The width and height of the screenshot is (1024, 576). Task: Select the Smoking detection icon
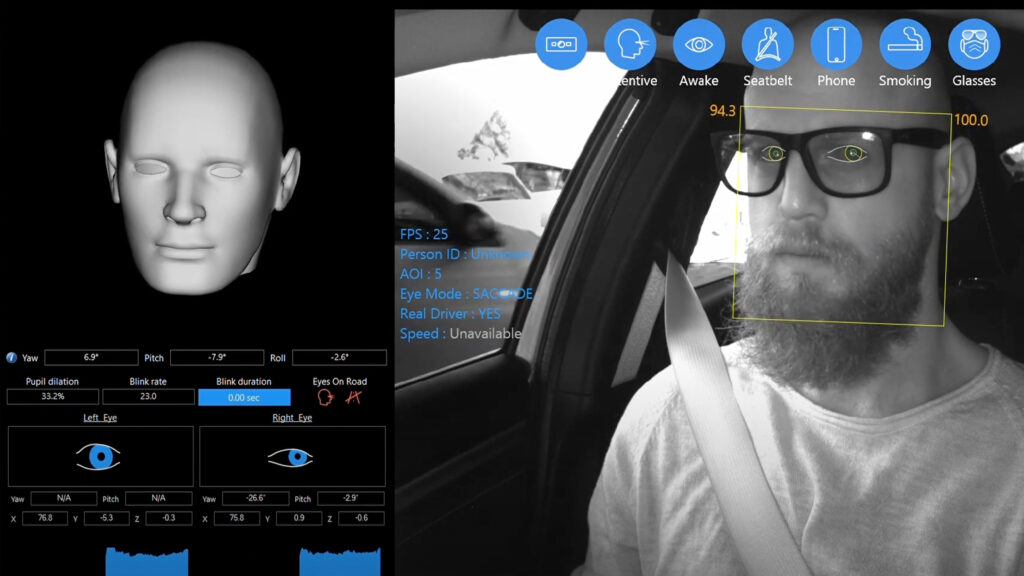point(904,44)
